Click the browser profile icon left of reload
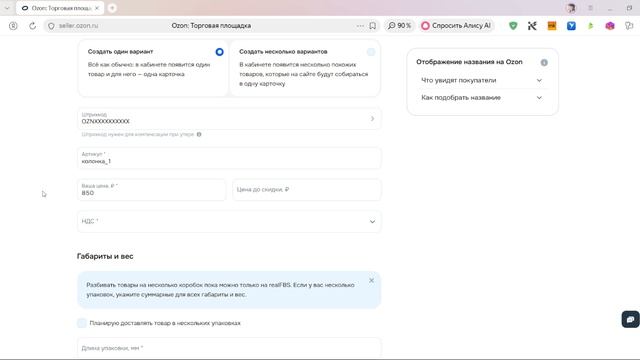The height and width of the screenshot is (360, 640). click(x=13, y=26)
